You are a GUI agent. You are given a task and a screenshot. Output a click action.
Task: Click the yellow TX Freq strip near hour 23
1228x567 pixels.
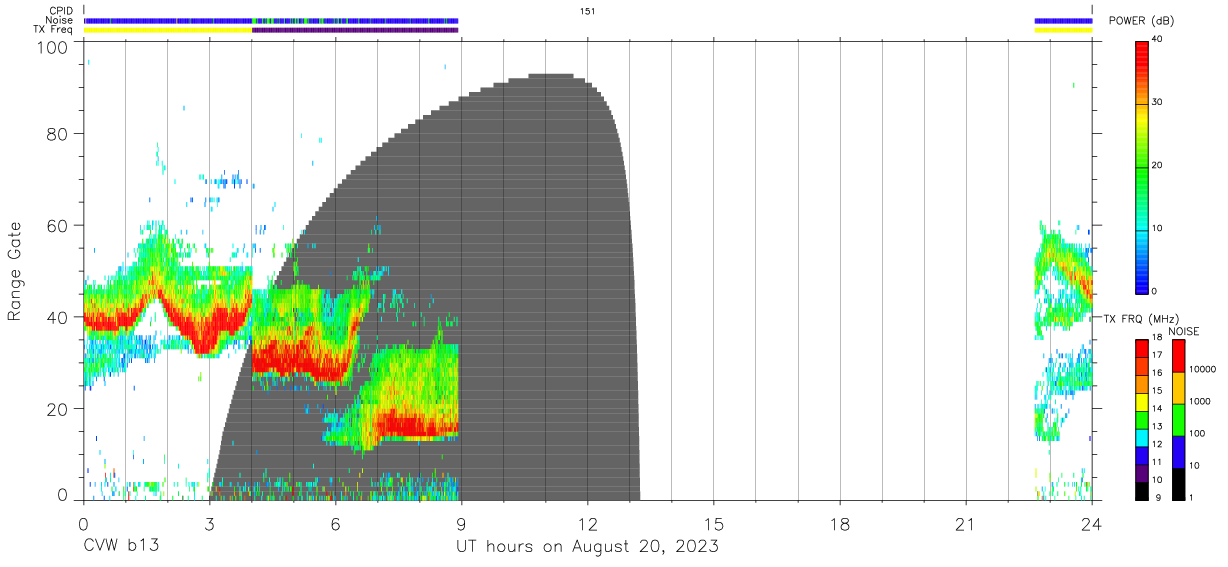pyautogui.click(x=1063, y=30)
